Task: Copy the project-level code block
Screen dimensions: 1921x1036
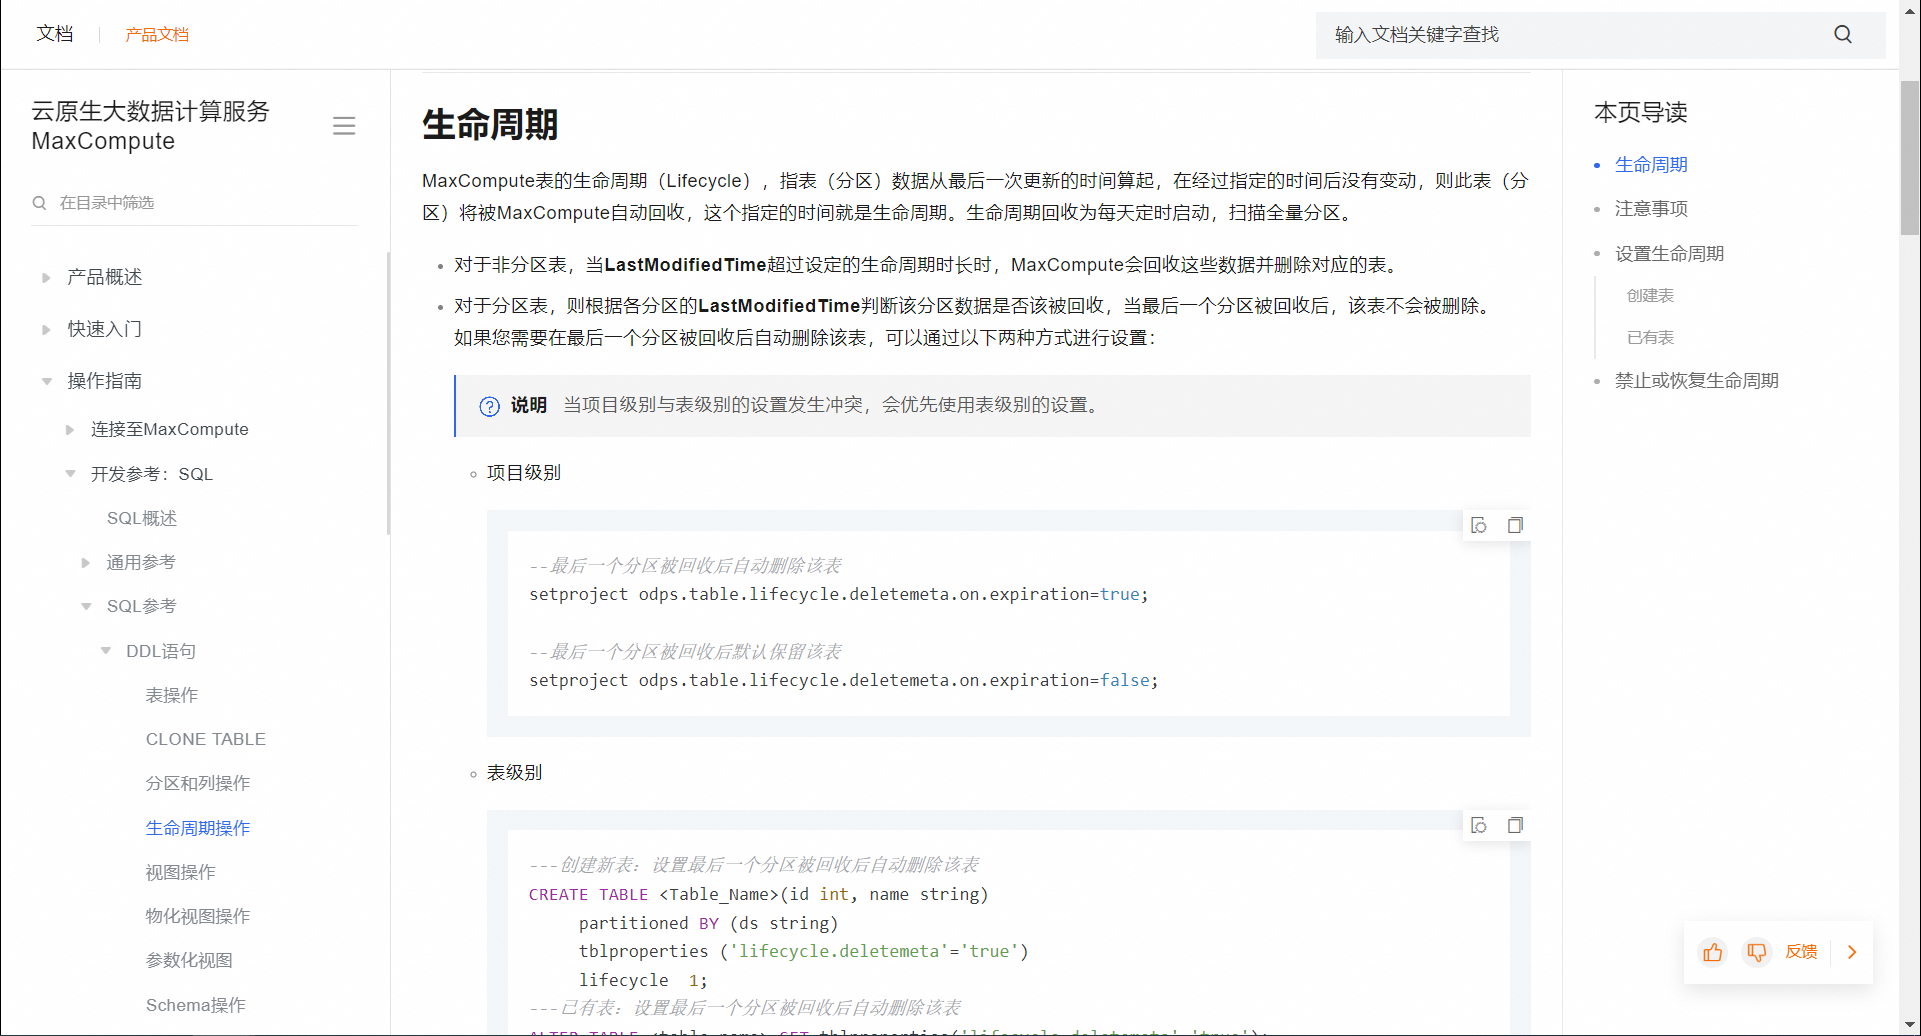Action: [x=1515, y=526]
